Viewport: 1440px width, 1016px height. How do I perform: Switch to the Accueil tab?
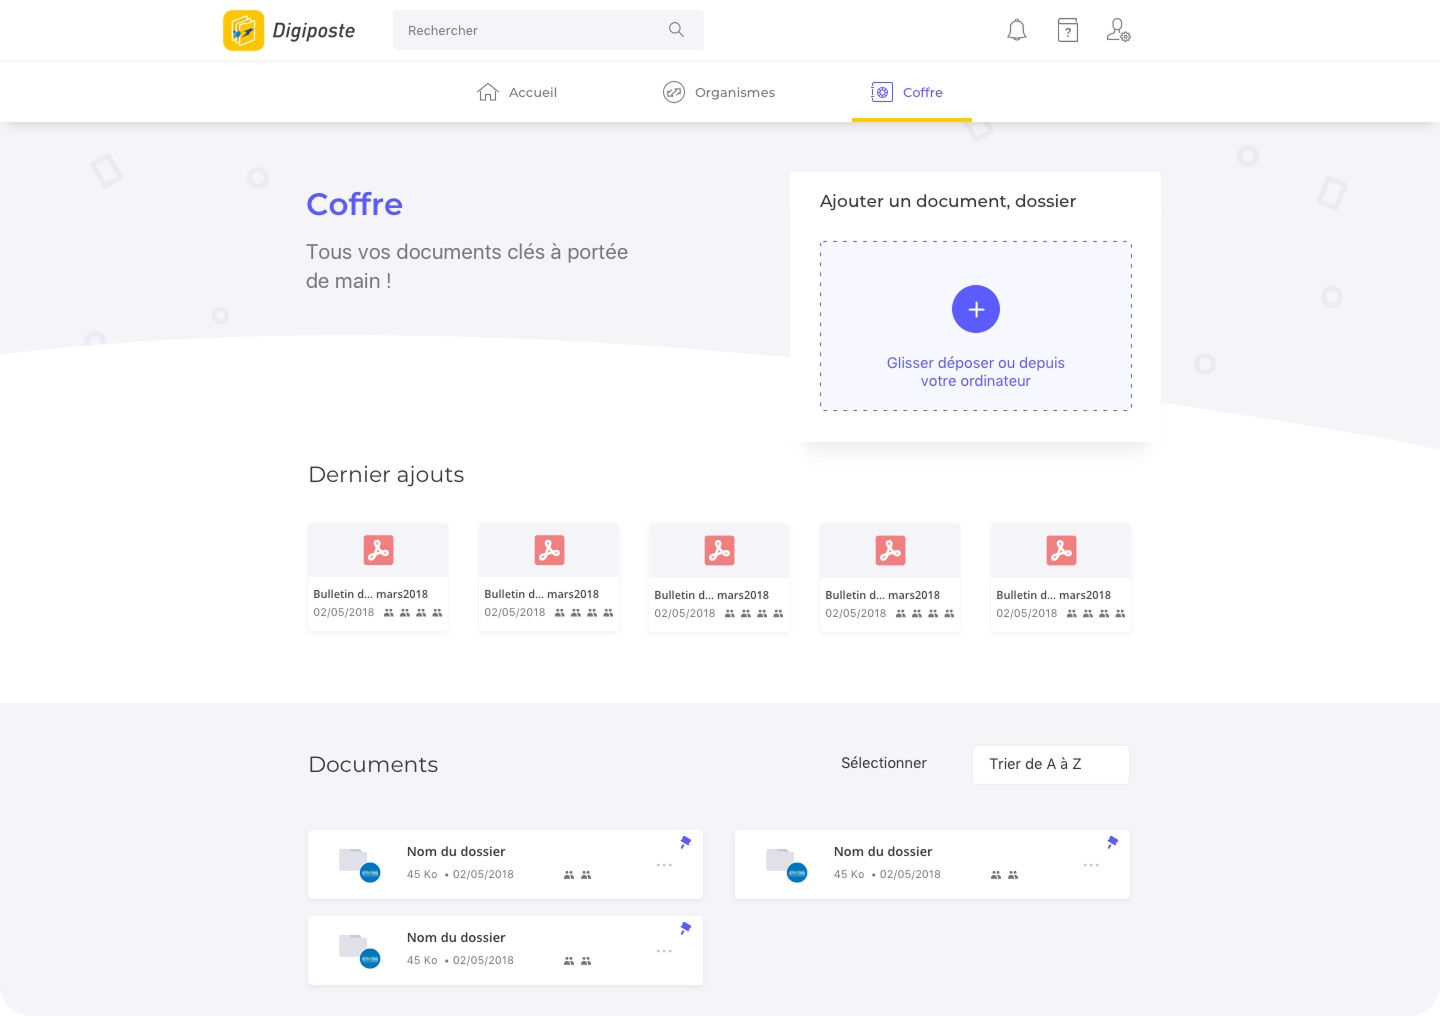point(517,92)
